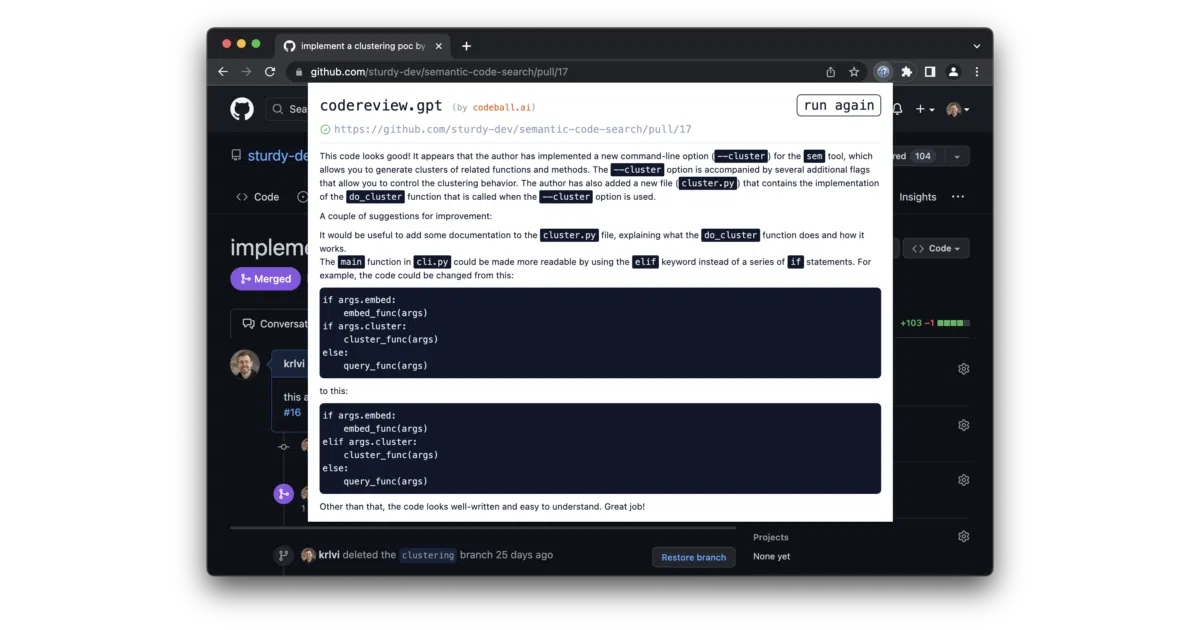This screenshot has height=630, width=1200.
Task: Click the browser forward arrow
Action: pyautogui.click(x=246, y=72)
